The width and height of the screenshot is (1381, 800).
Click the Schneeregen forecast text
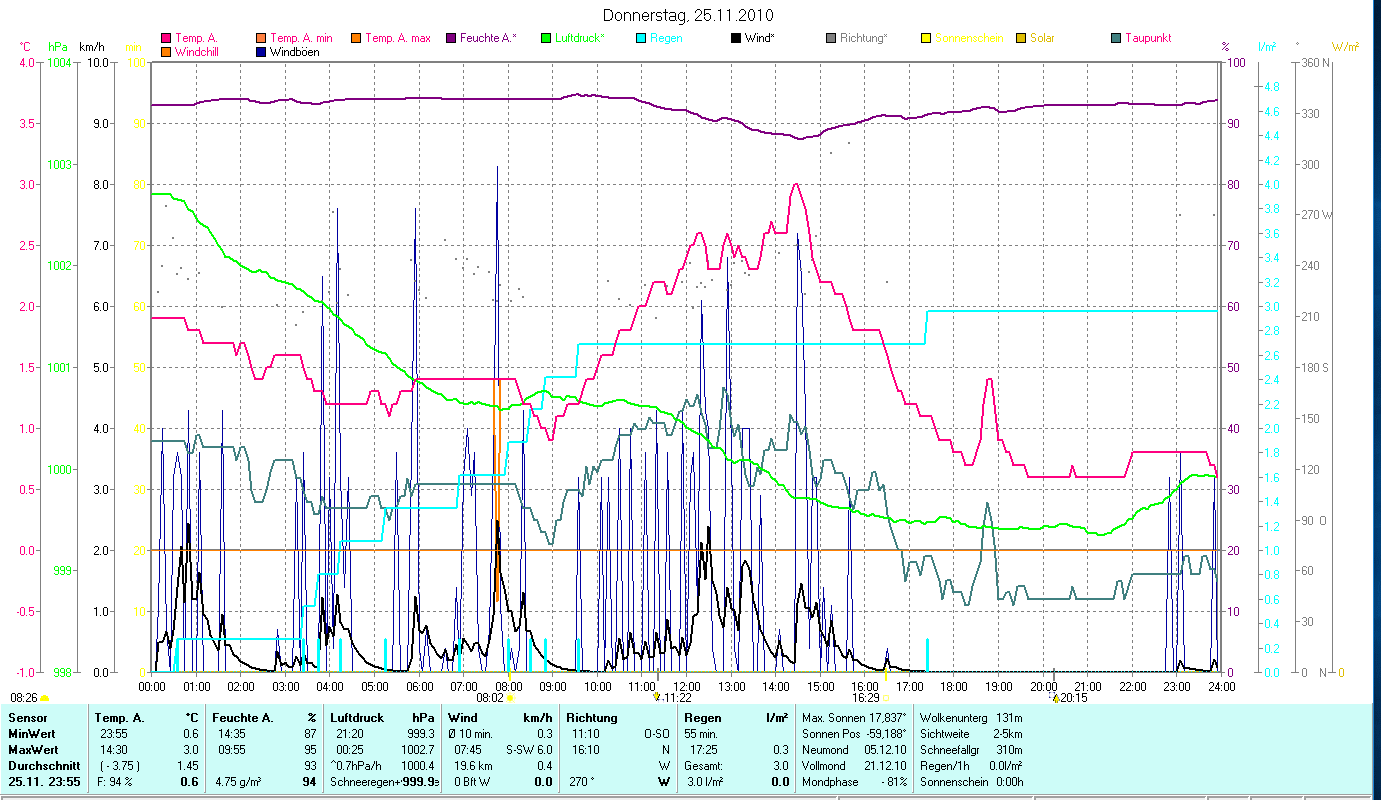pyautogui.click(x=365, y=782)
